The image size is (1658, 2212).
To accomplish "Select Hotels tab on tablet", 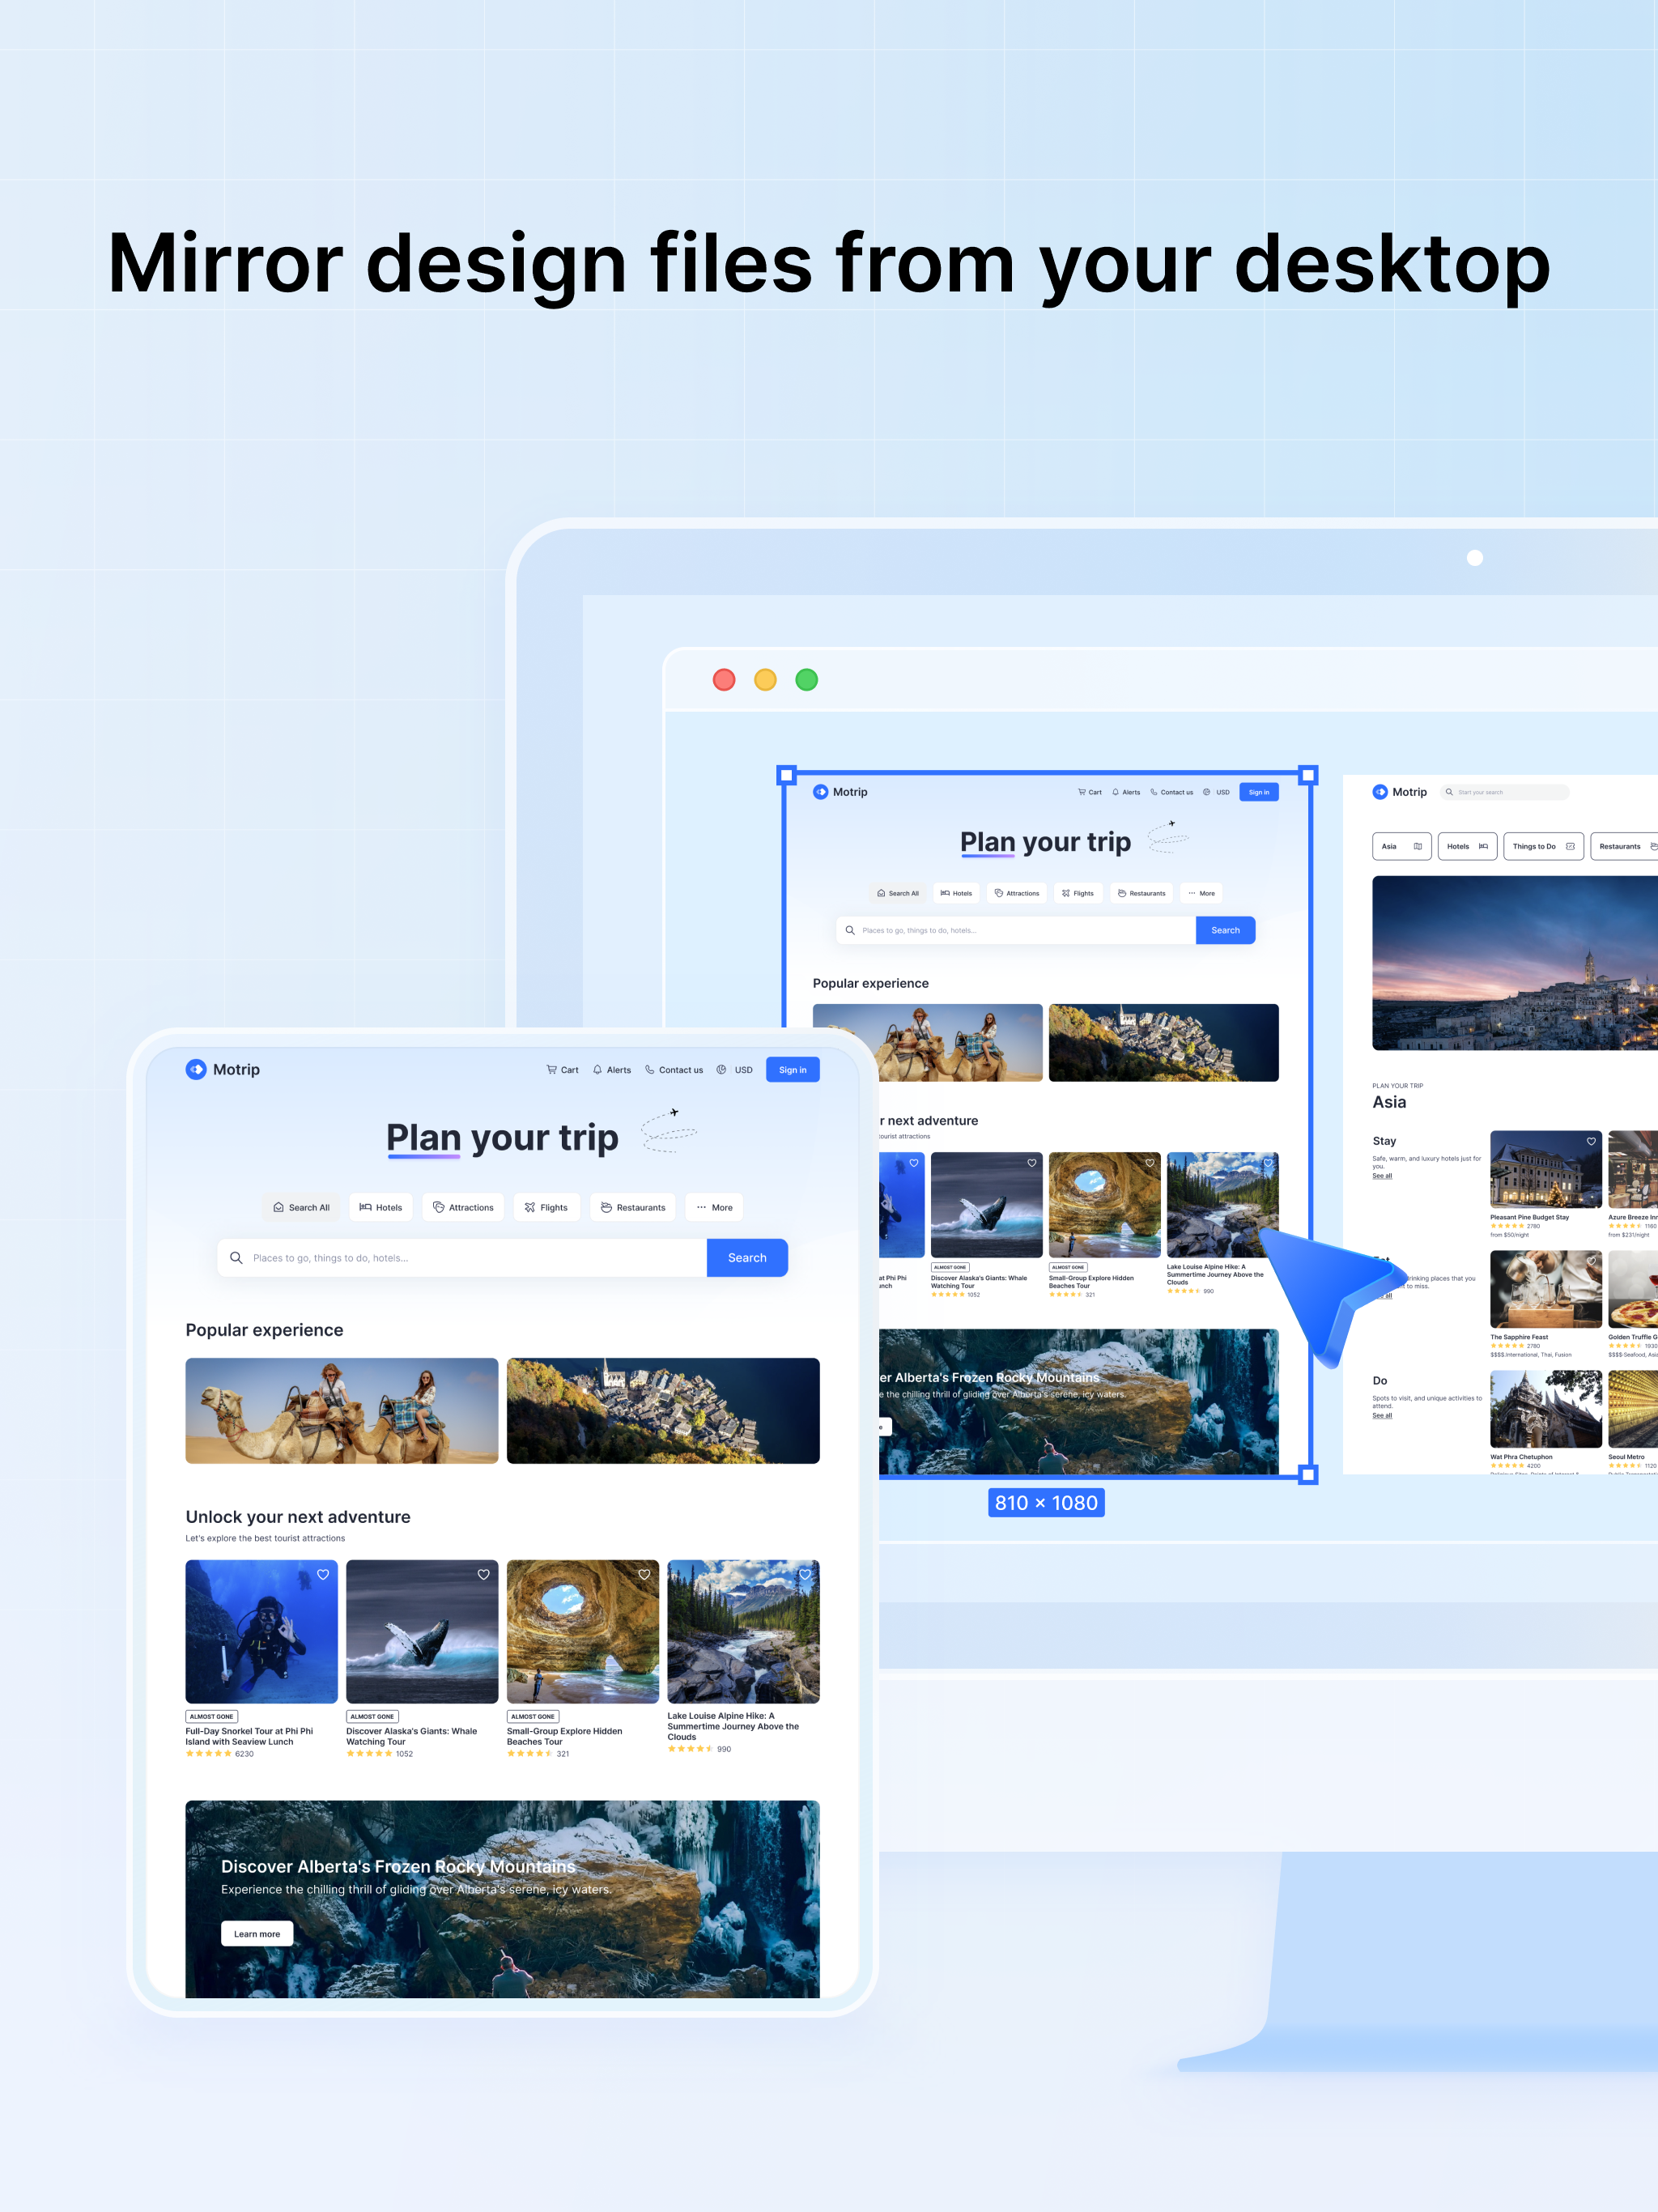I will (x=380, y=1207).
